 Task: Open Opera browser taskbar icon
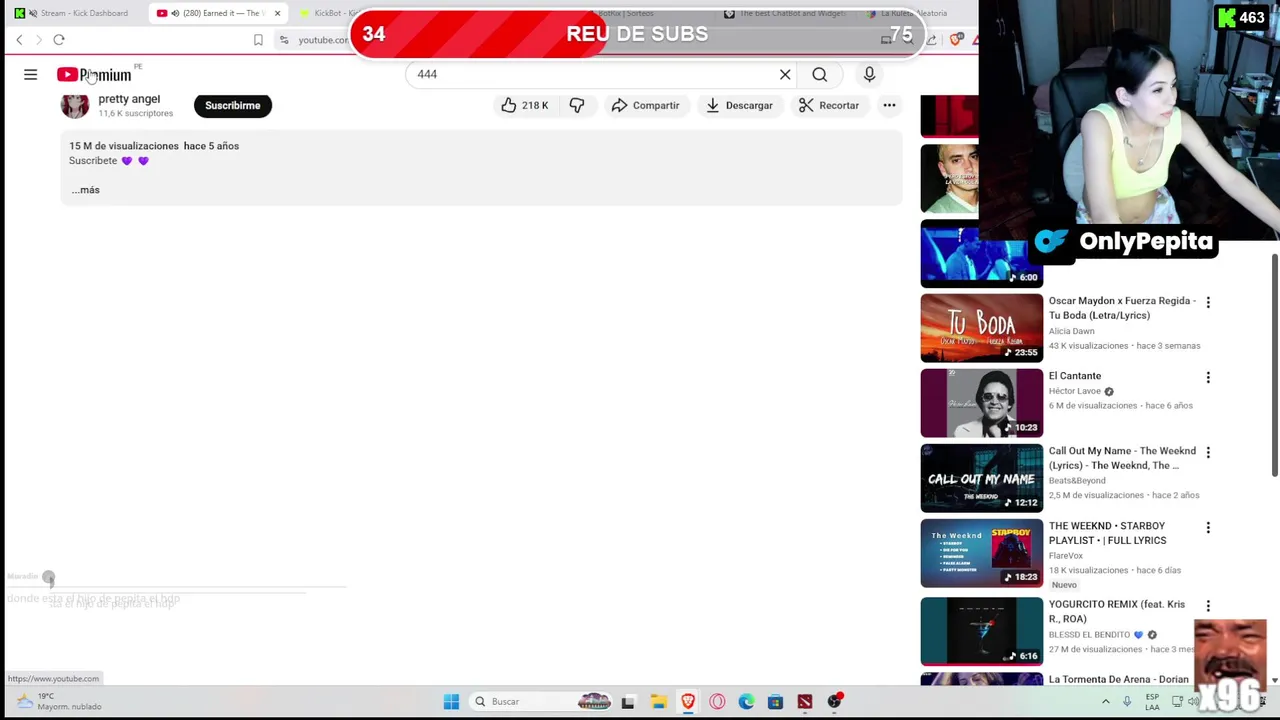[x=717, y=702]
